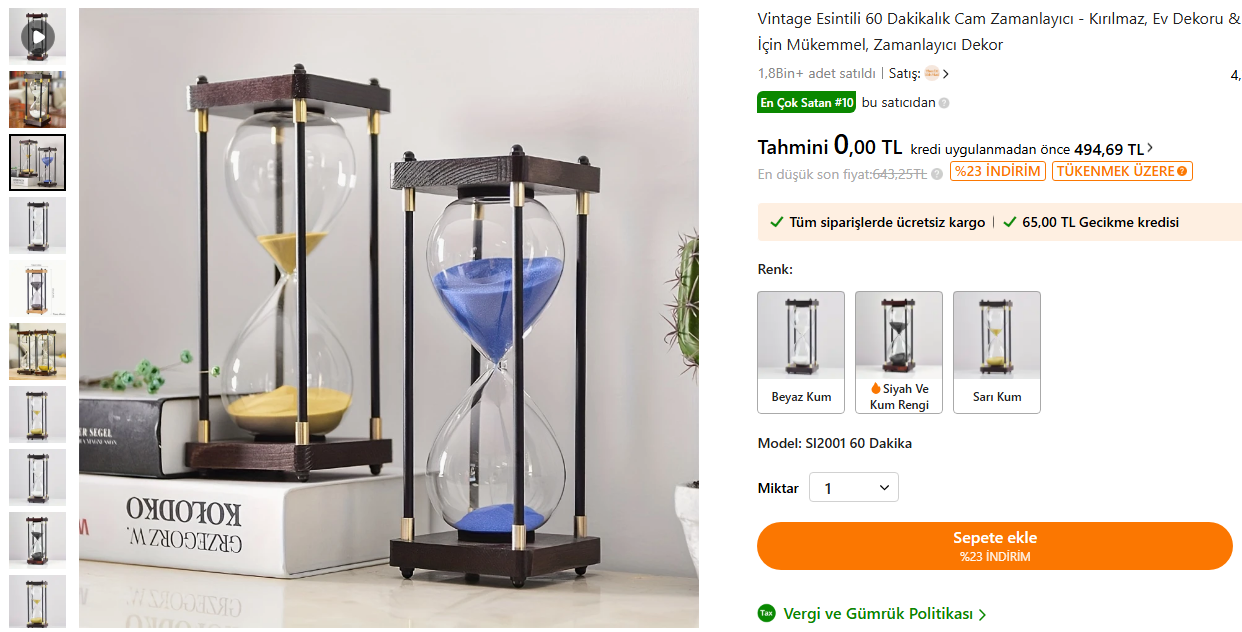Select the Siyah Ve Kum Rengi option
1242x632 pixels.
899,352
